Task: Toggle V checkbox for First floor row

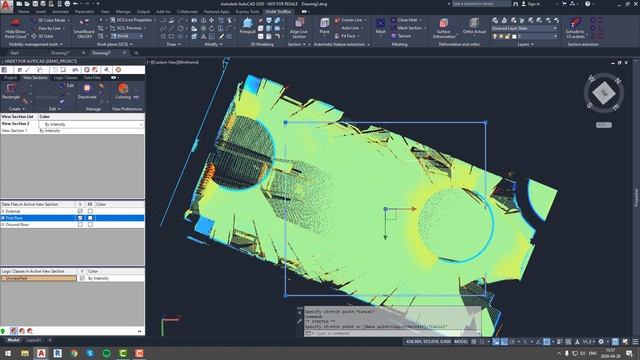Action: click(x=80, y=218)
